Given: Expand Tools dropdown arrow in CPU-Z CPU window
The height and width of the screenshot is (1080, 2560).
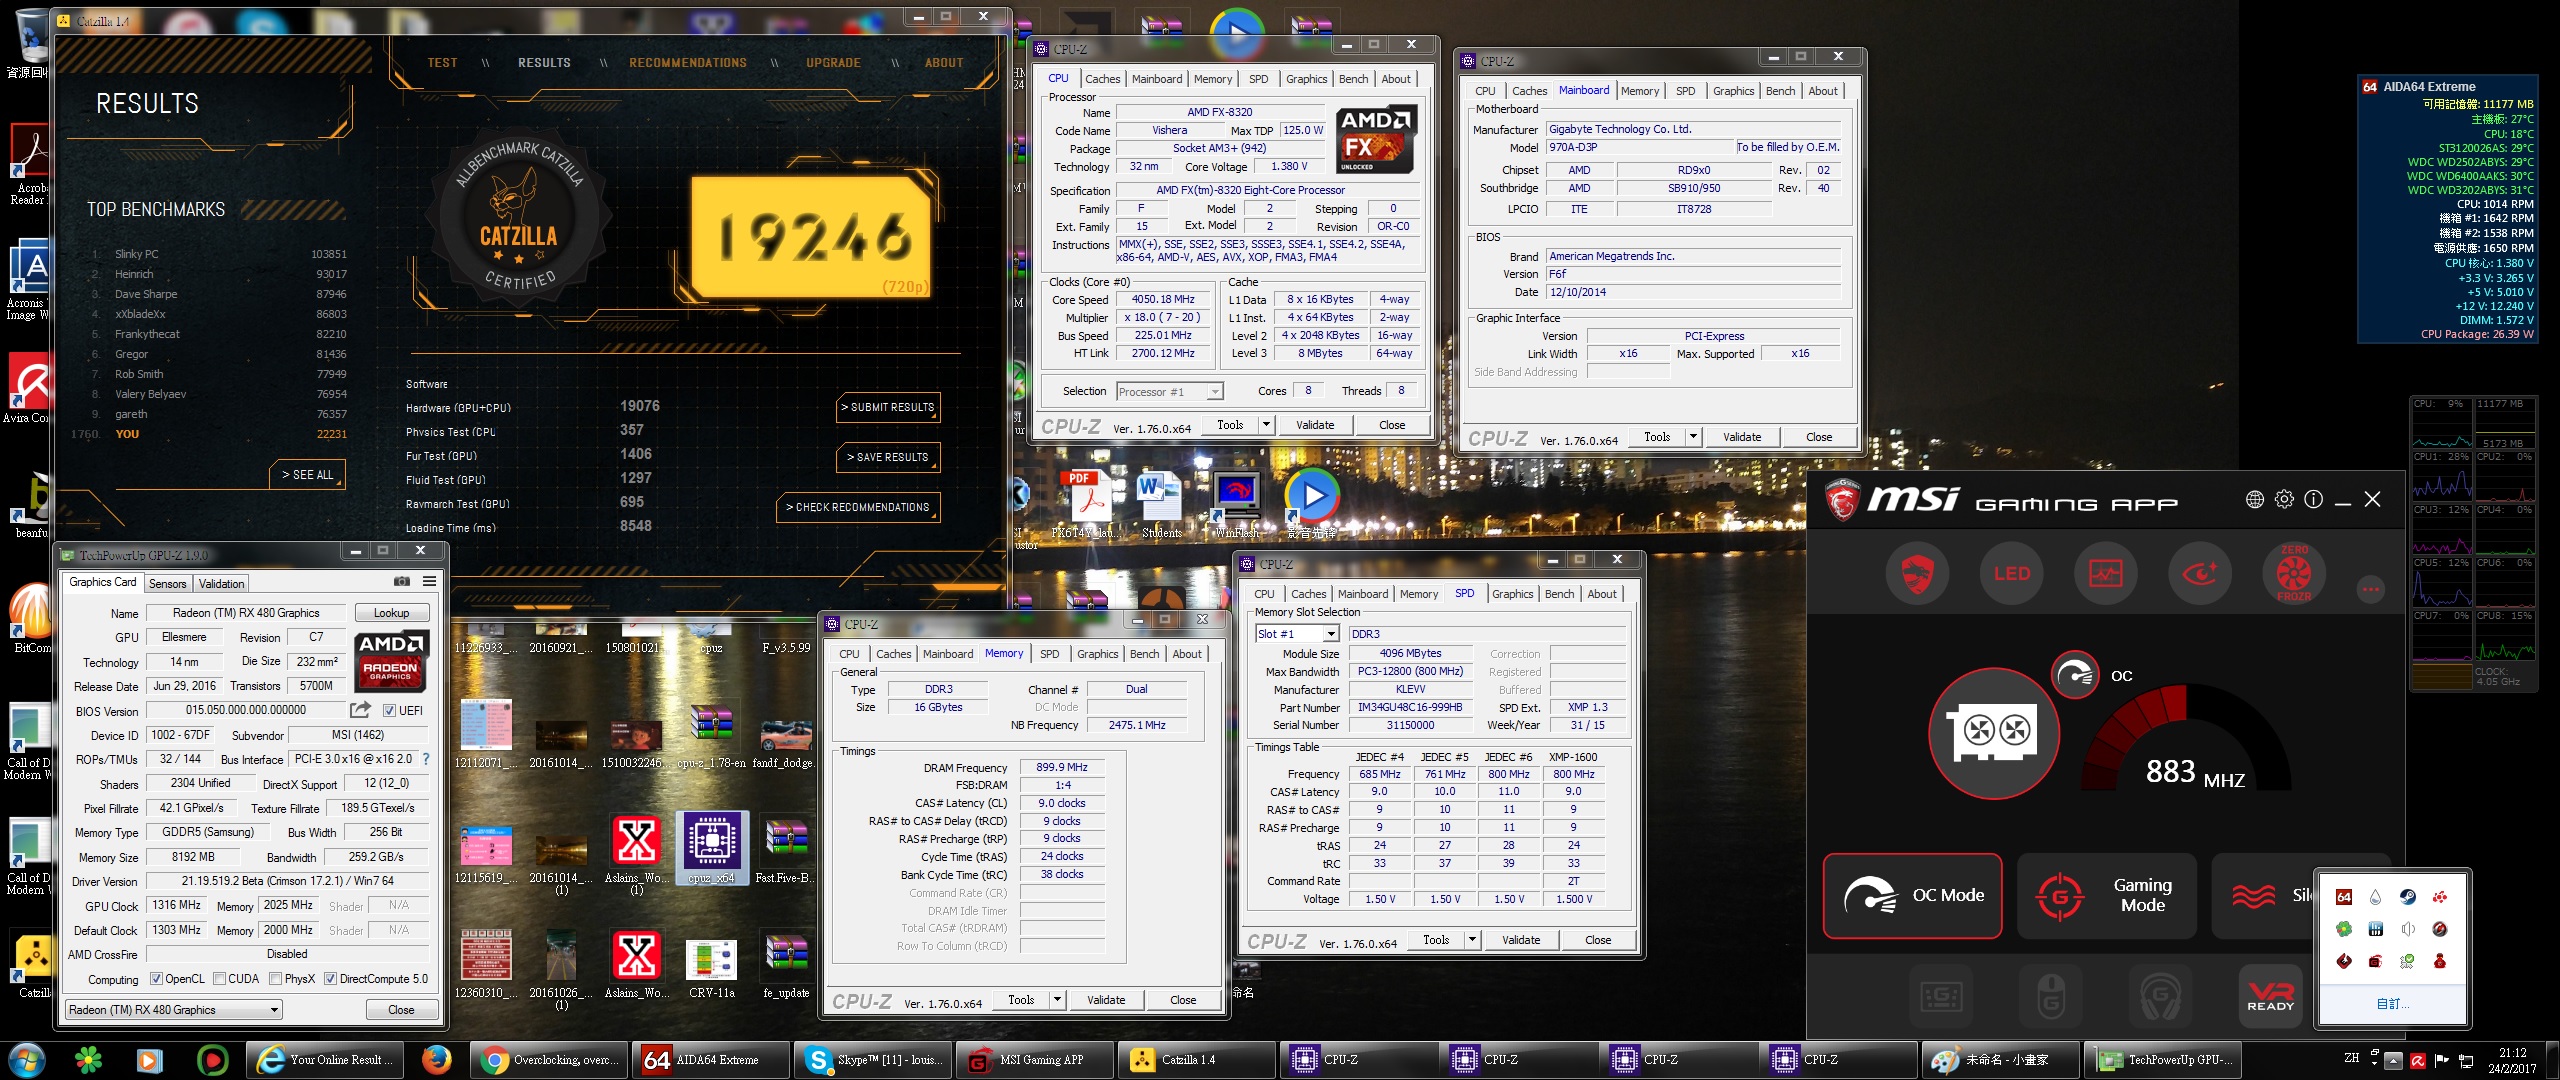Looking at the screenshot, I should pyautogui.click(x=1266, y=425).
